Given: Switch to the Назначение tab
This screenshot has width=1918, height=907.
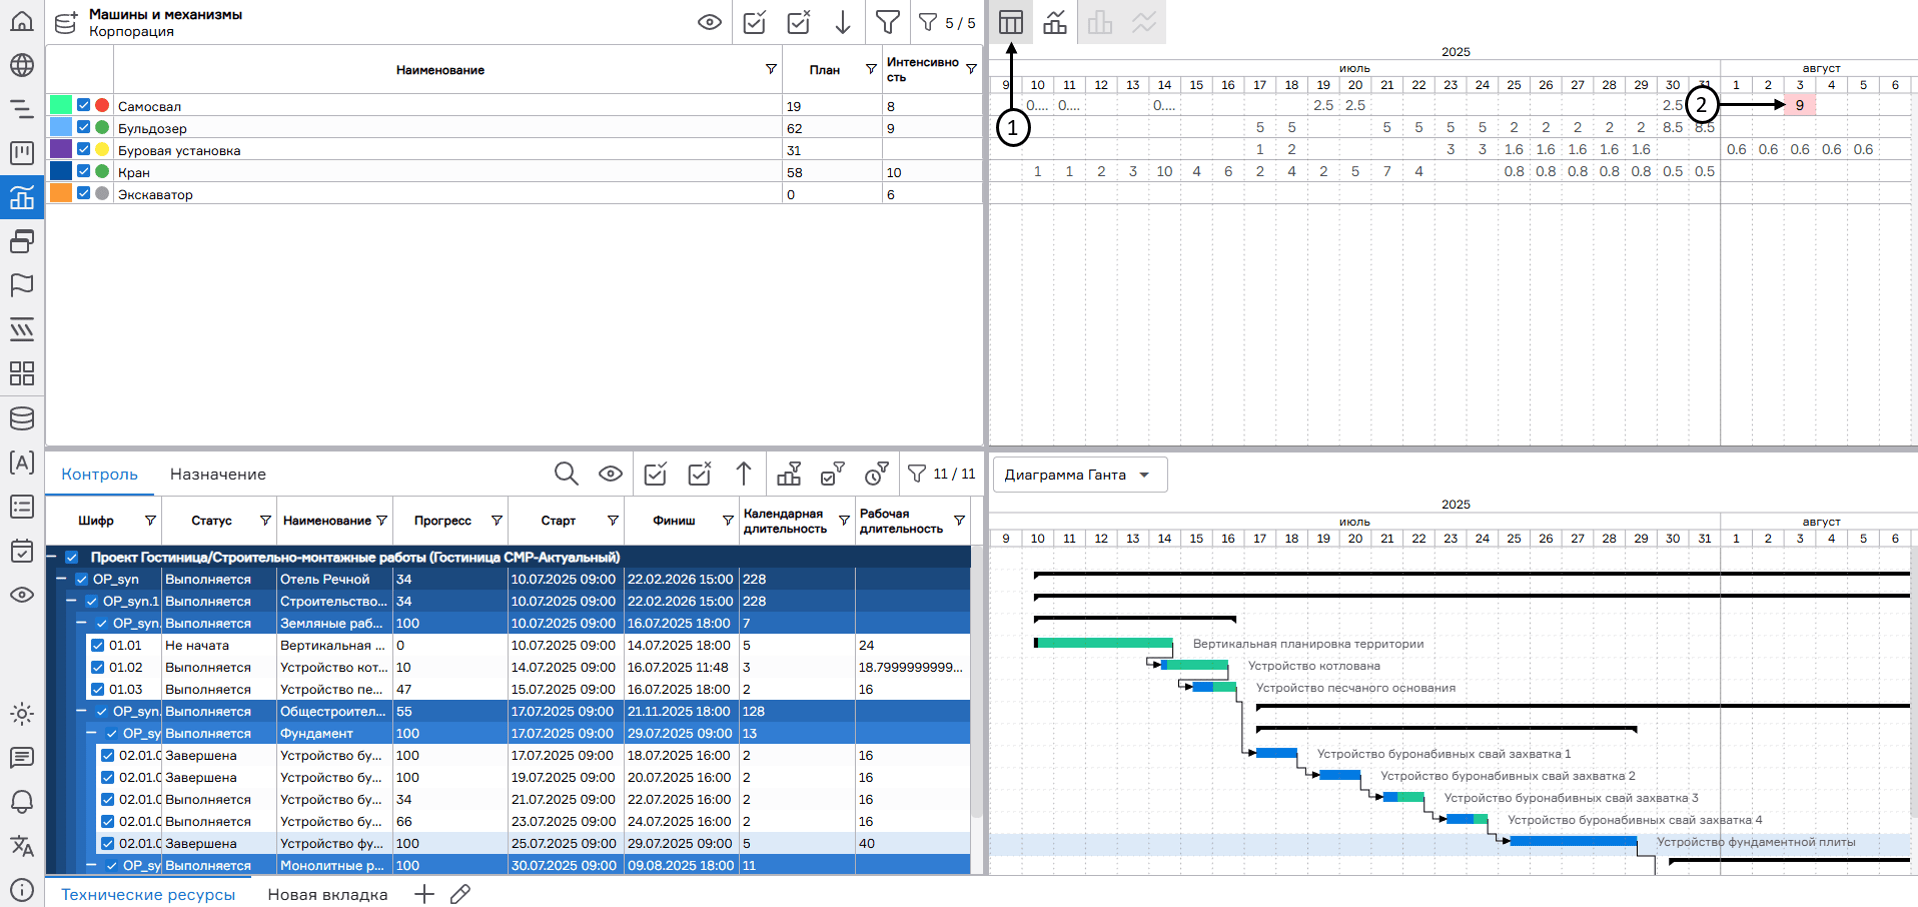Looking at the screenshot, I should (217, 474).
